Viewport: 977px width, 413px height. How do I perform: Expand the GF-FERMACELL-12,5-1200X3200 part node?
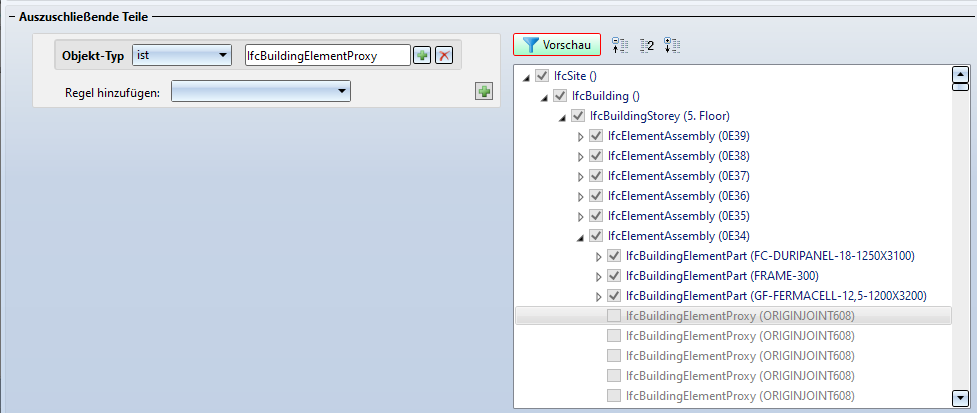(x=599, y=296)
